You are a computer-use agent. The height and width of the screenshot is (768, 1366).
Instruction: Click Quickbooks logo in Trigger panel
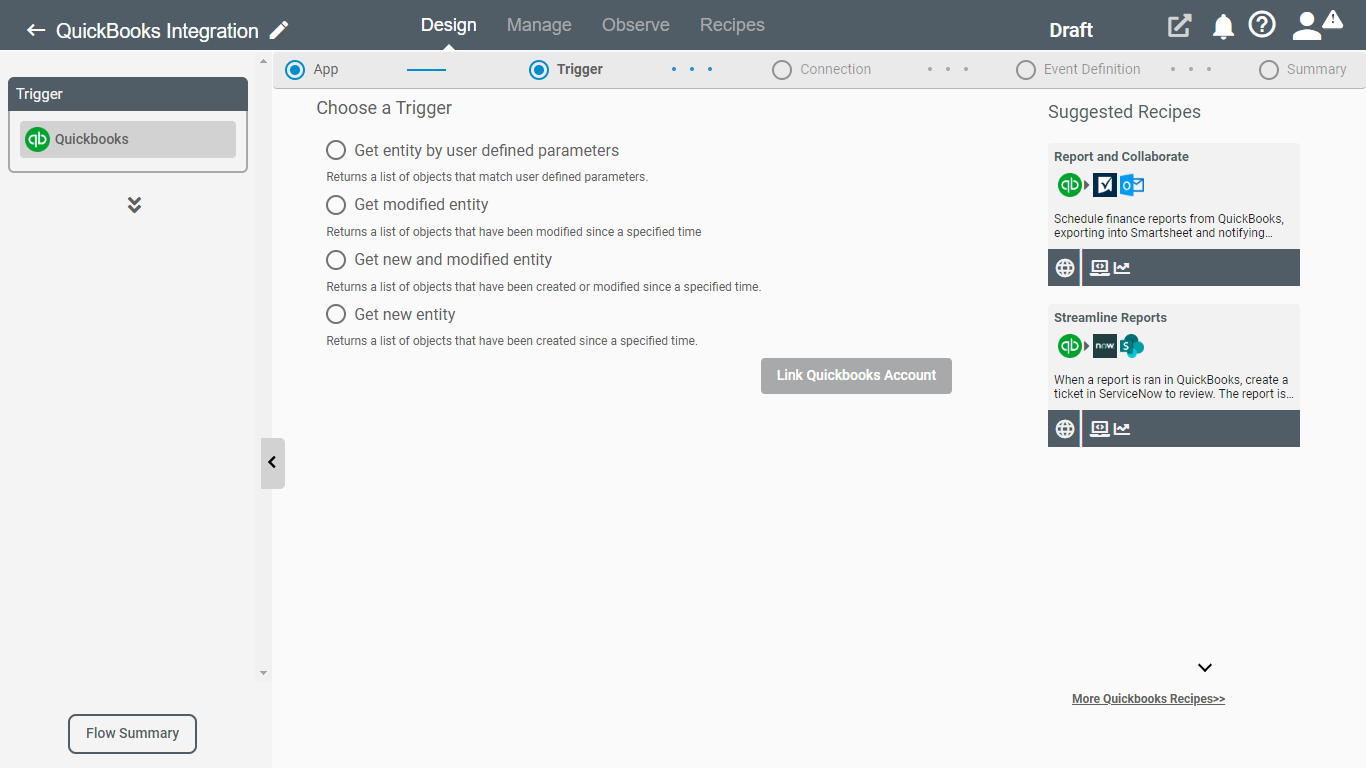pos(37,139)
